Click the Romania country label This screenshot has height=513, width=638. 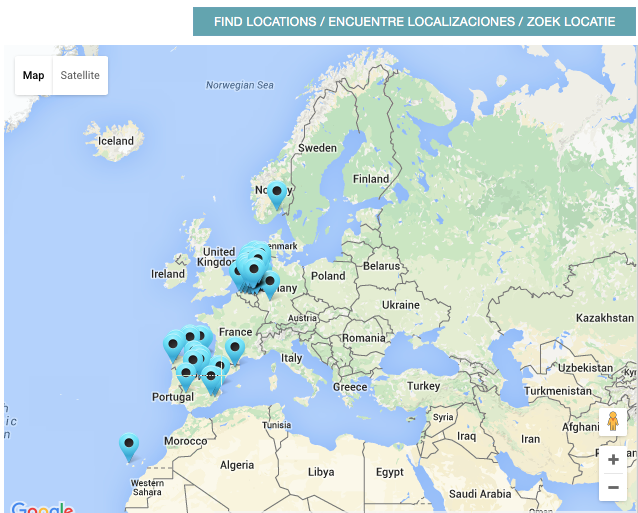363,338
